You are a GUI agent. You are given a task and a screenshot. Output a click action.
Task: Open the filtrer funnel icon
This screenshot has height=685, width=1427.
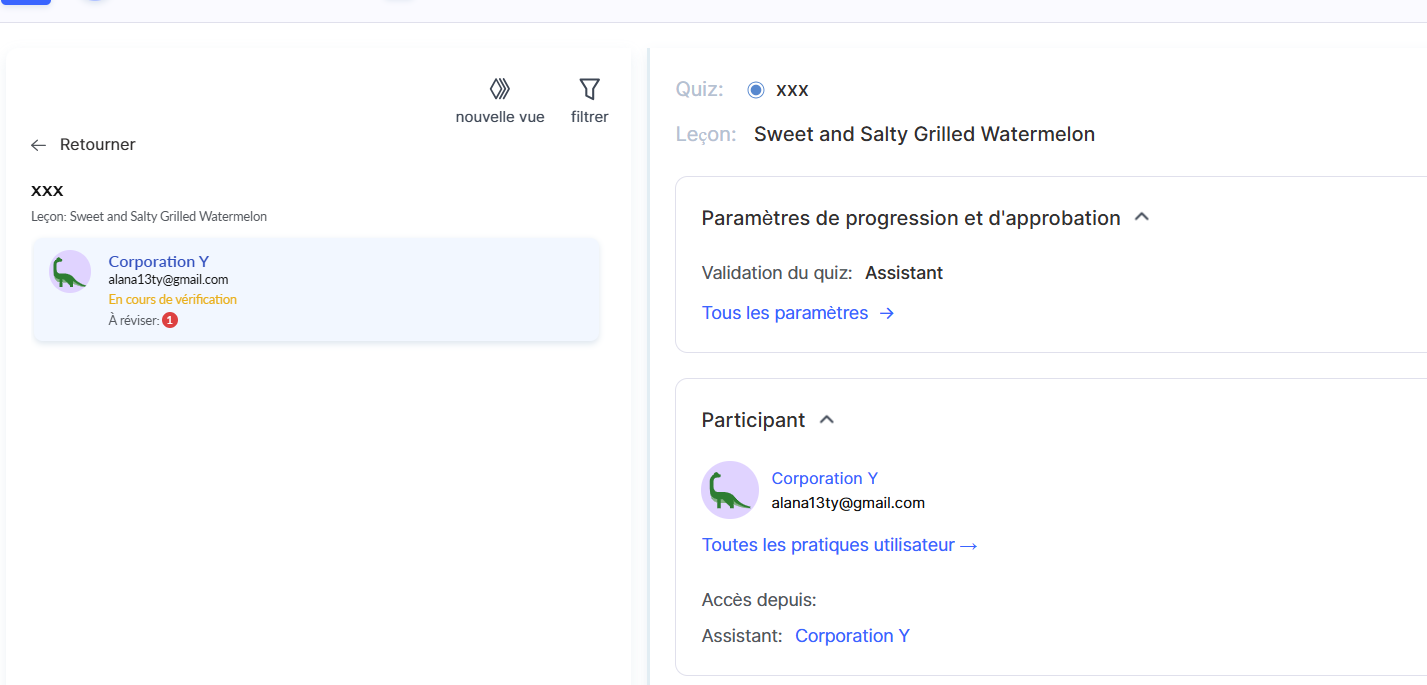tap(590, 89)
